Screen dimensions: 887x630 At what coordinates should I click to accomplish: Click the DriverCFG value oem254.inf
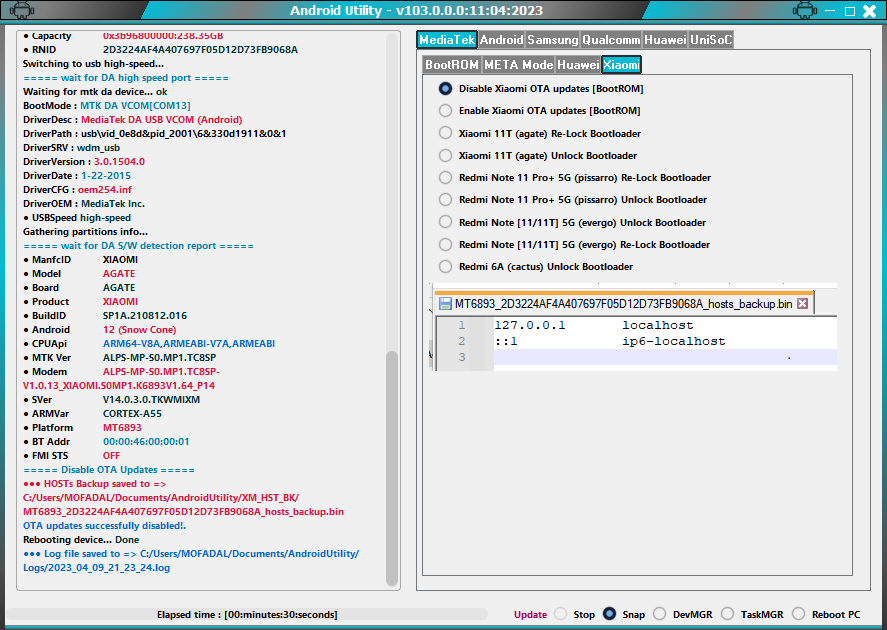(x=105, y=189)
